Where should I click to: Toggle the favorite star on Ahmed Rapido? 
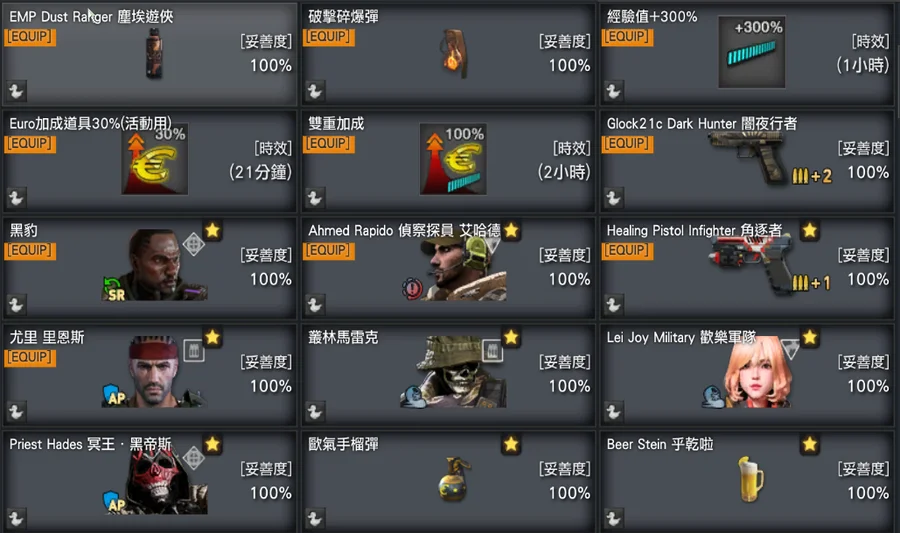tap(511, 231)
